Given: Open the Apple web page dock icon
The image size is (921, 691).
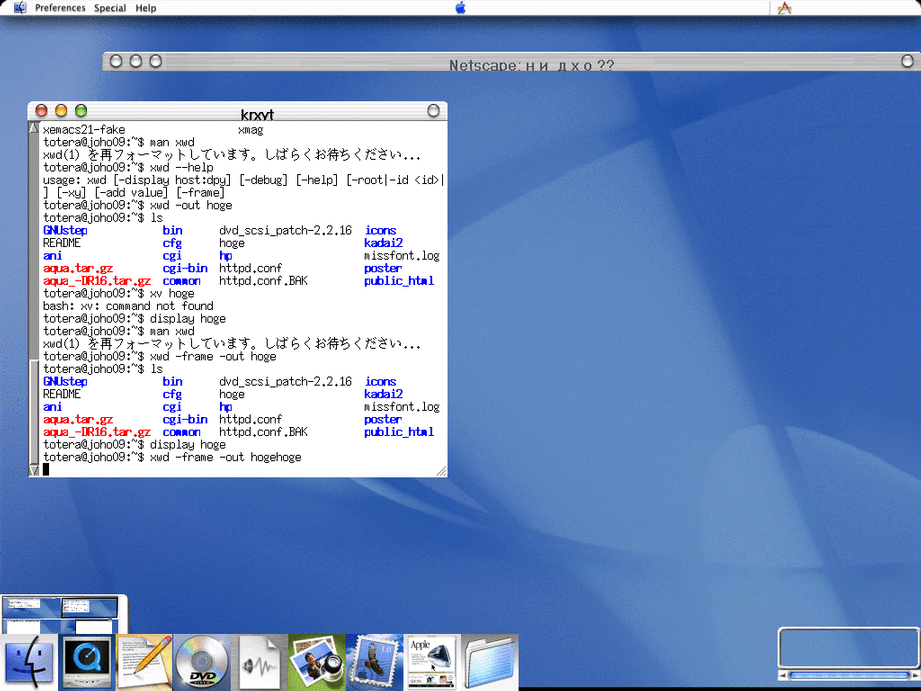Looking at the screenshot, I should 431,662.
